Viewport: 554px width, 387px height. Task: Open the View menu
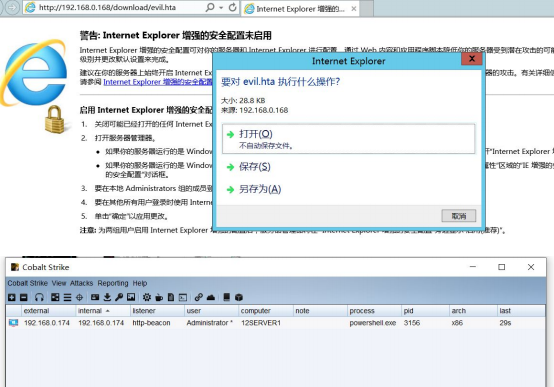59,283
